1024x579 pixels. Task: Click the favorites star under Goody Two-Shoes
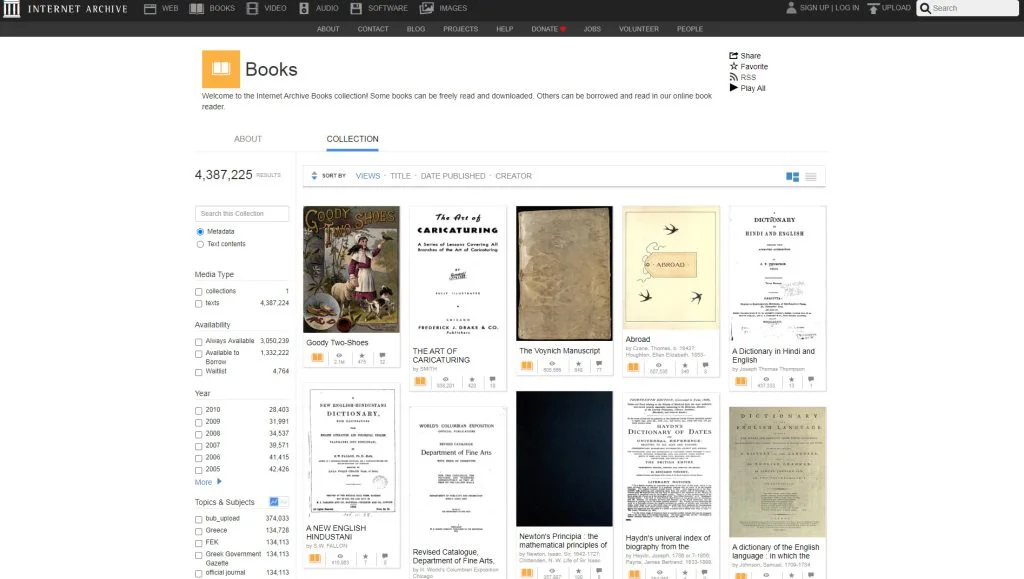click(x=362, y=356)
